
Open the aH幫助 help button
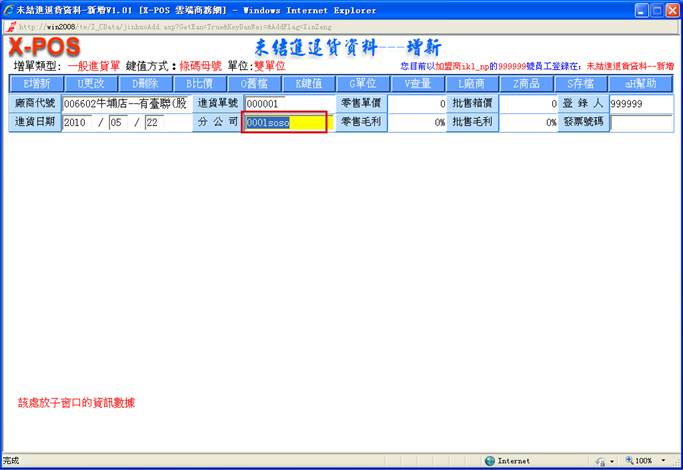point(641,84)
